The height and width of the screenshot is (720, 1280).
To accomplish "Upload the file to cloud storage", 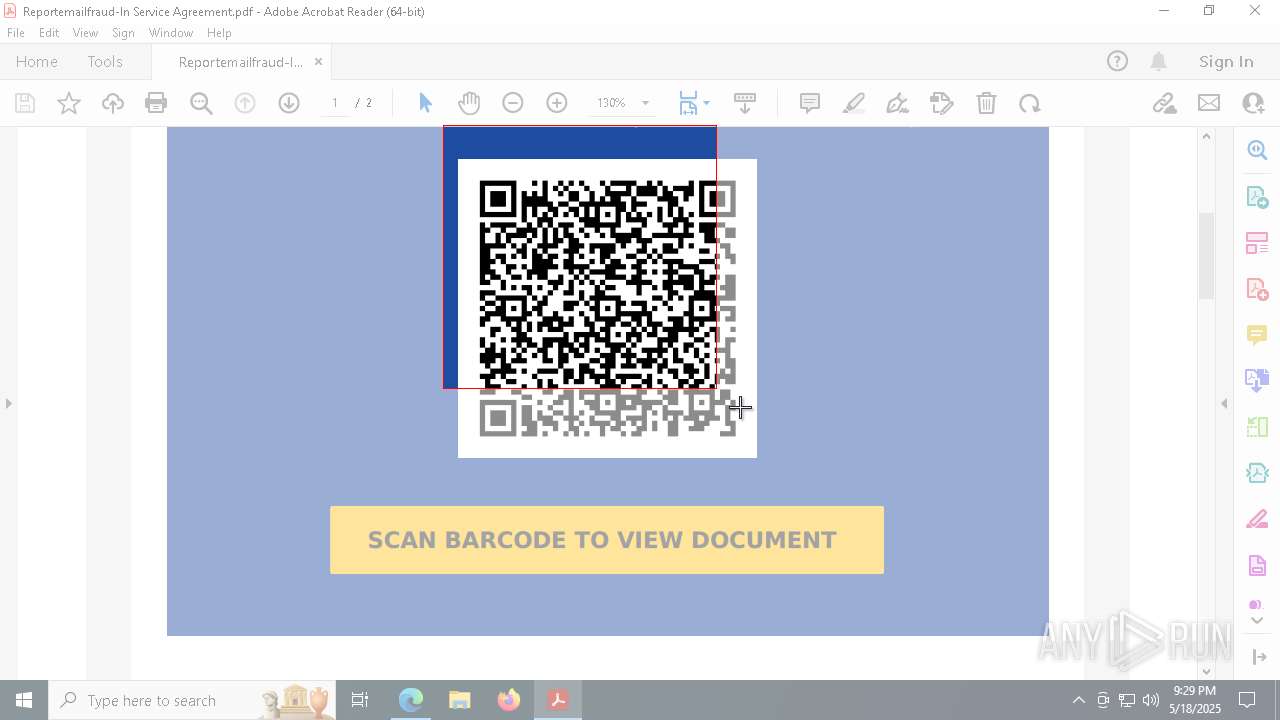I will coord(113,103).
